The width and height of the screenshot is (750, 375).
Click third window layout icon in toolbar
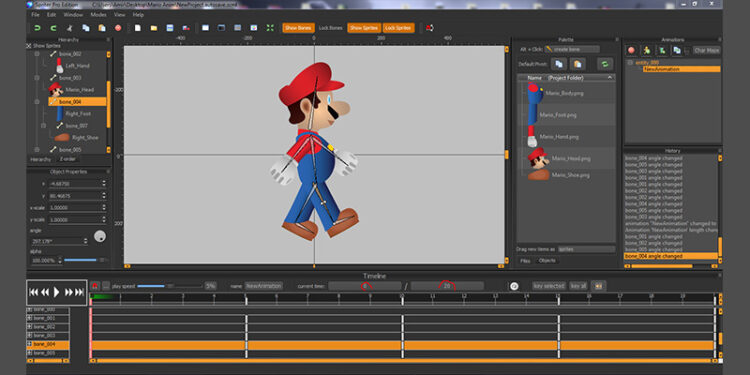coord(238,28)
